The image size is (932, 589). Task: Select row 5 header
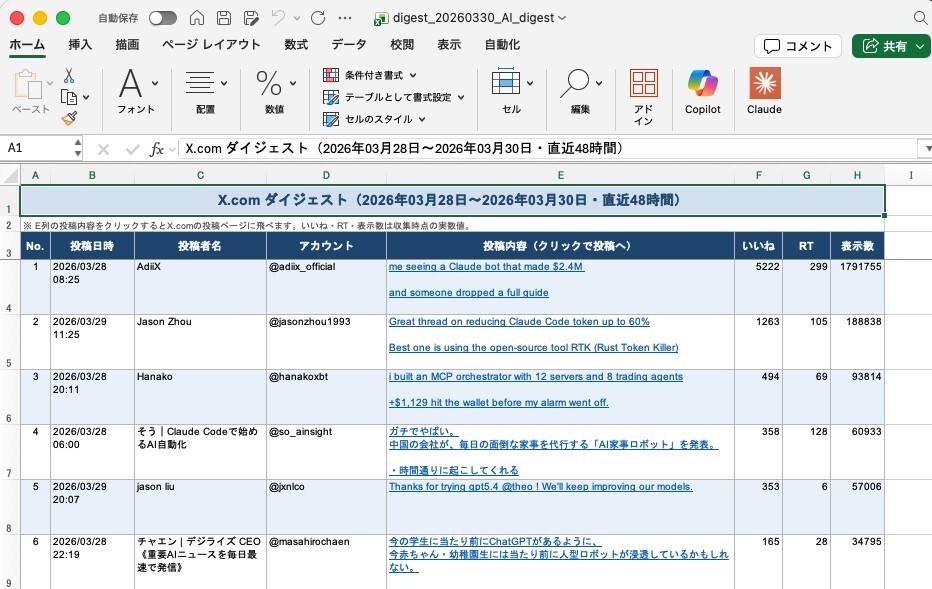point(9,342)
